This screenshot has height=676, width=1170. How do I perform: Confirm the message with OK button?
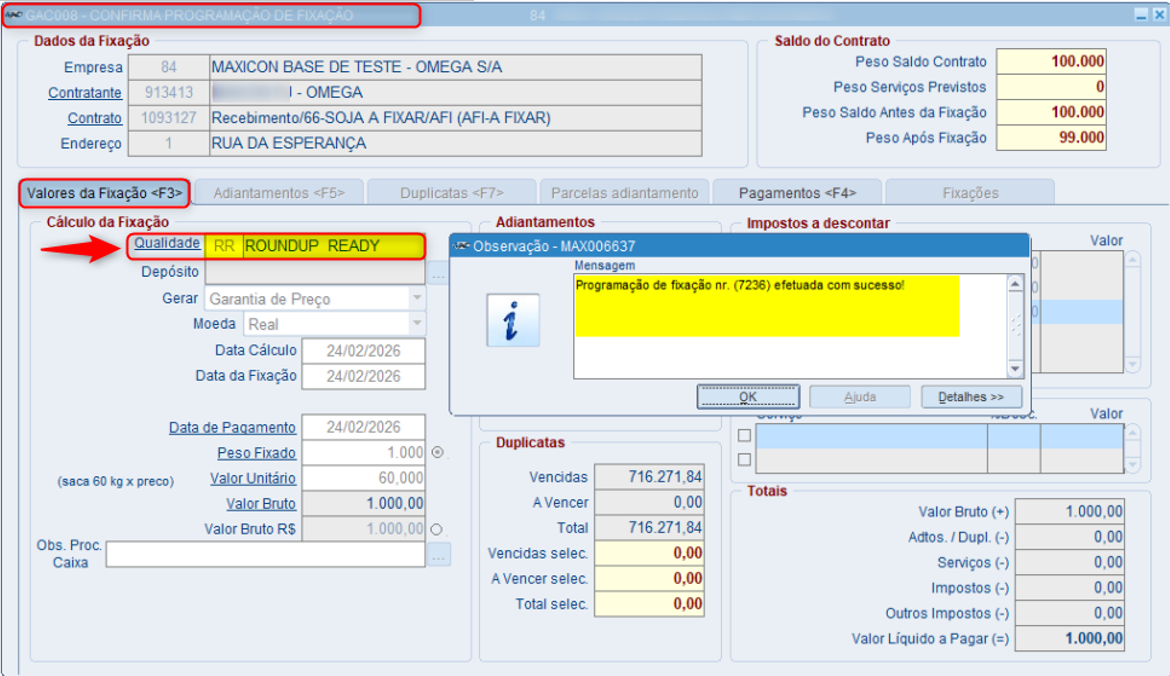pos(748,397)
